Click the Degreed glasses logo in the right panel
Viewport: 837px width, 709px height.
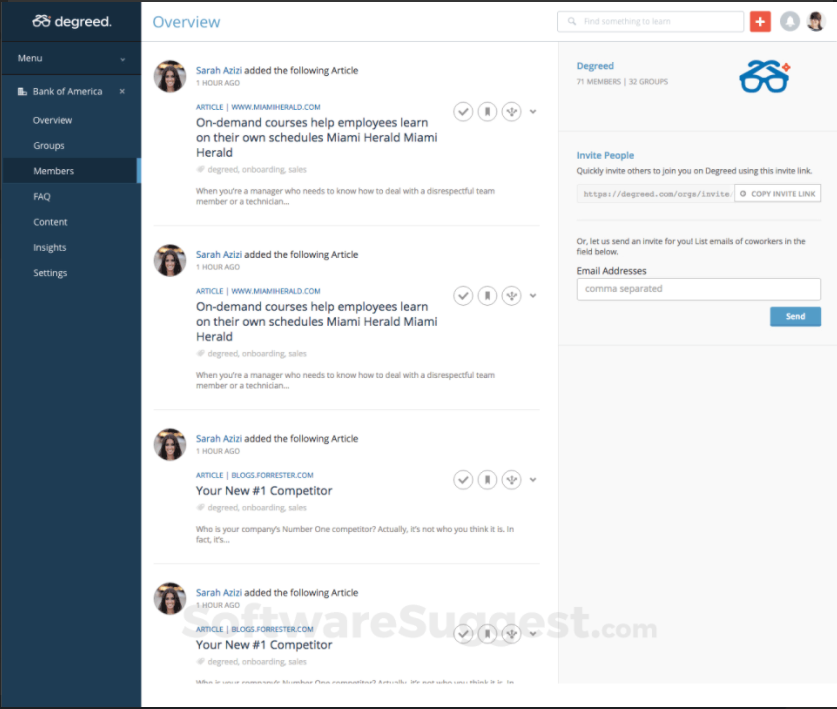pos(764,77)
